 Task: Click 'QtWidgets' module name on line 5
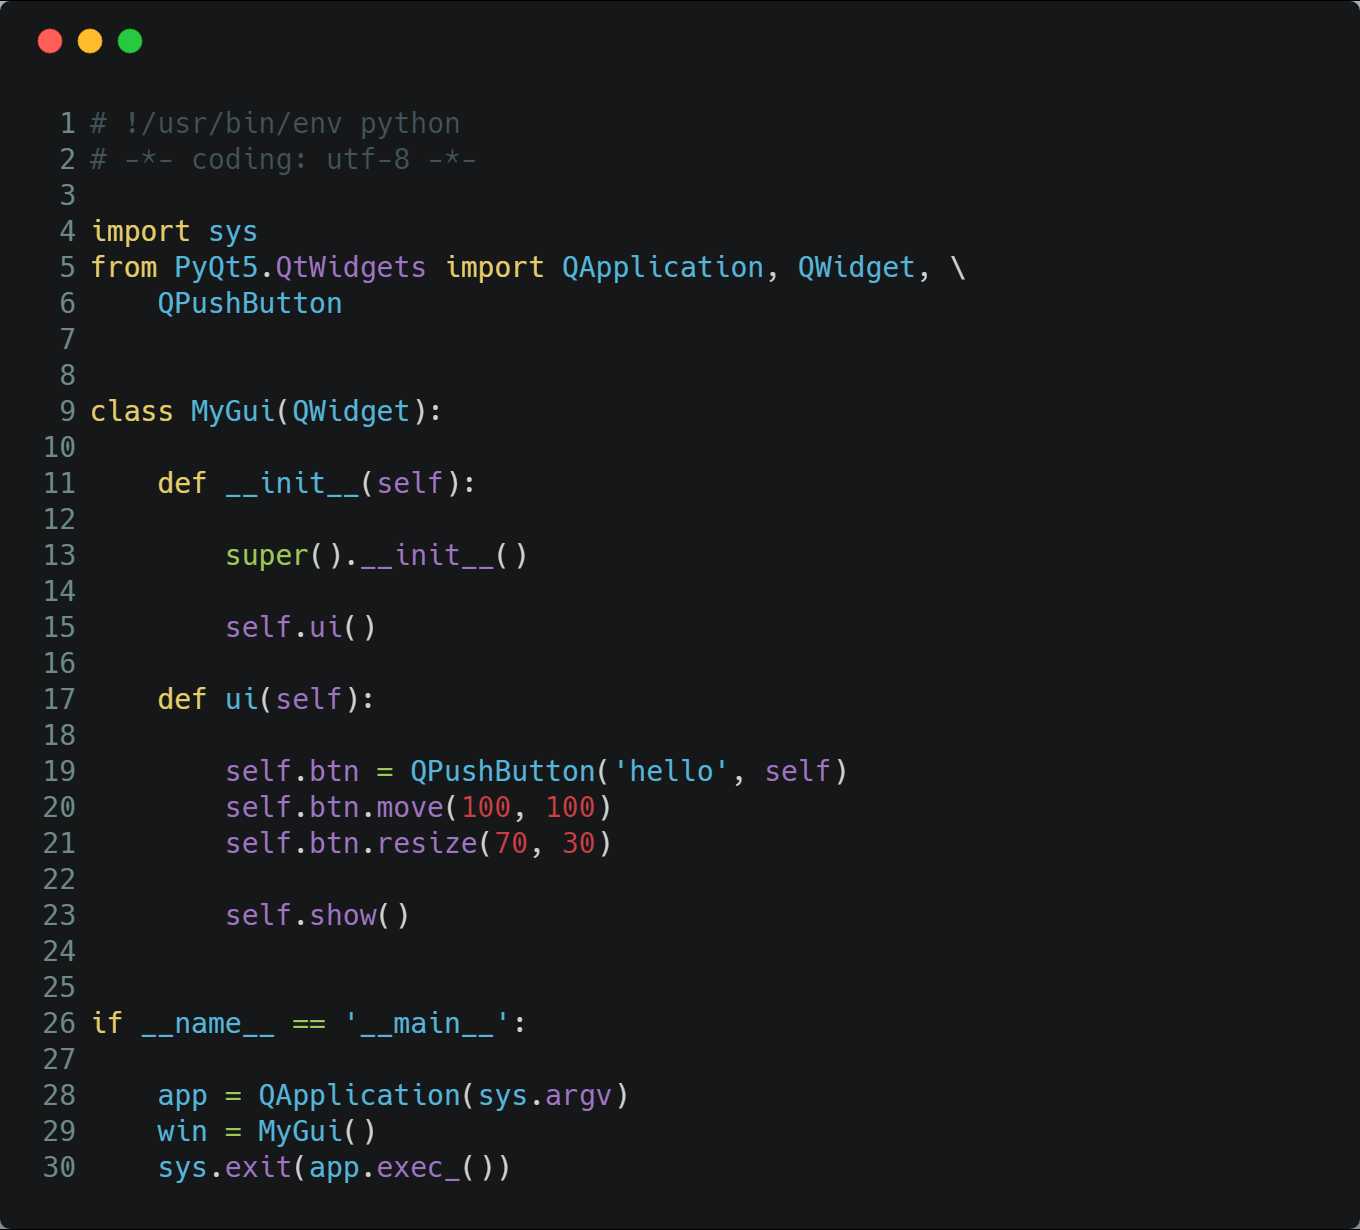tap(351, 268)
